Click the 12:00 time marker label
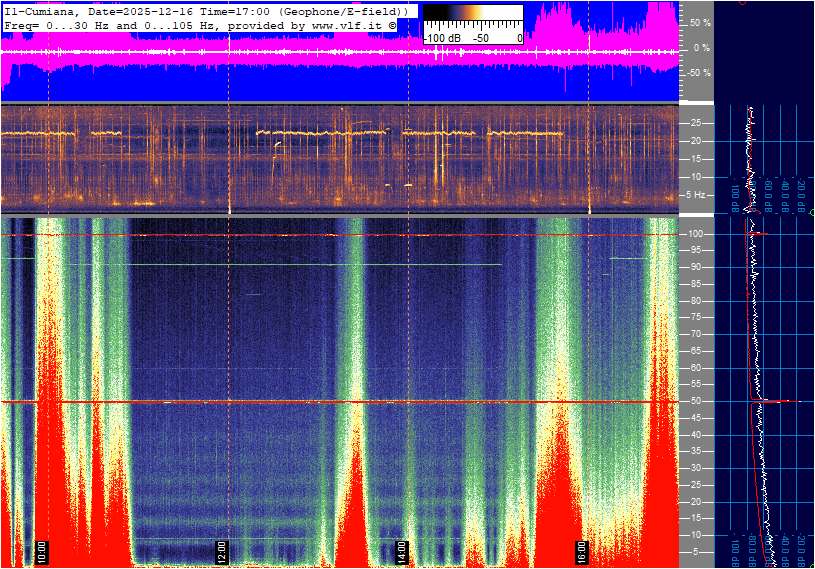 pyautogui.click(x=222, y=551)
